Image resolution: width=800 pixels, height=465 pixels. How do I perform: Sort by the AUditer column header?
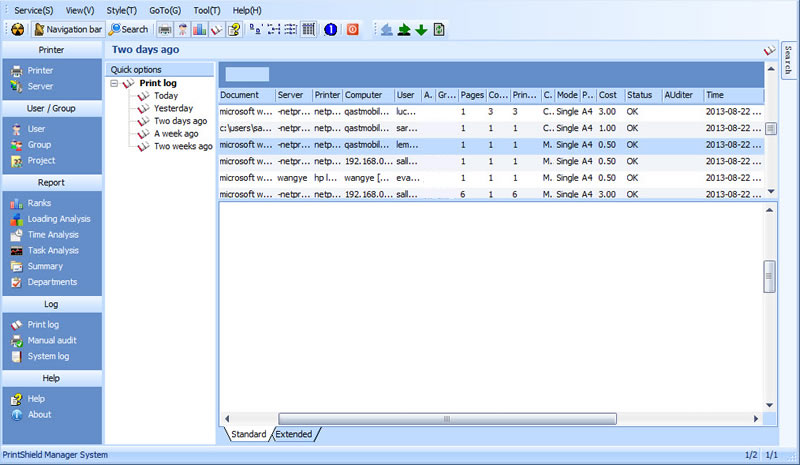(x=683, y=95)
